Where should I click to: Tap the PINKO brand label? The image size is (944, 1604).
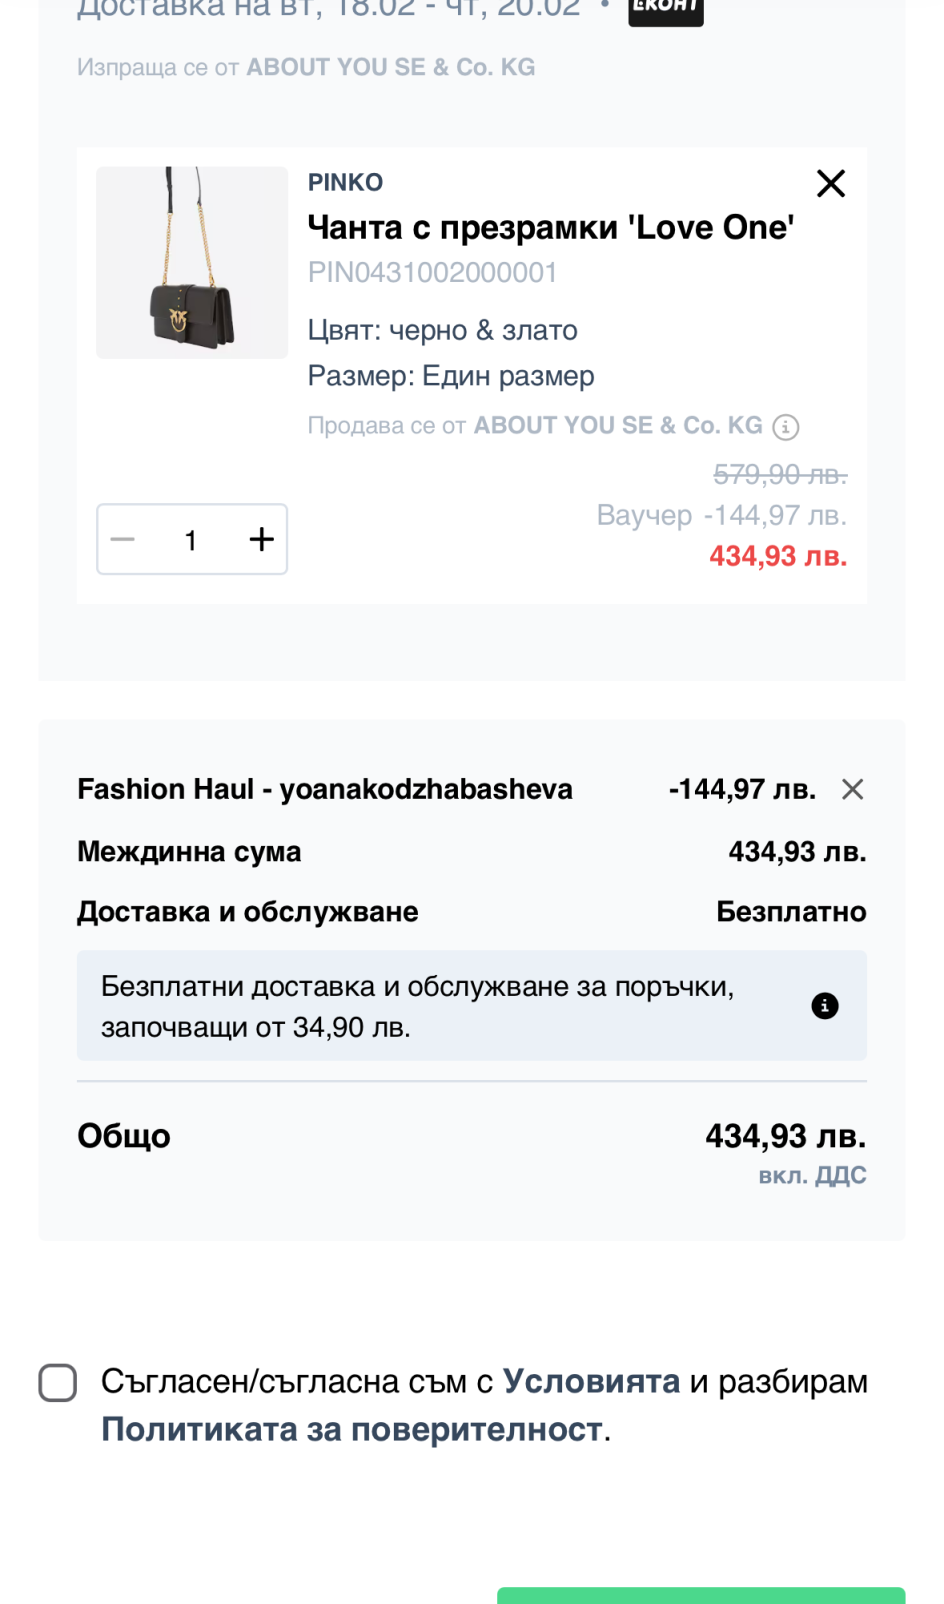(x=345, y=182)
